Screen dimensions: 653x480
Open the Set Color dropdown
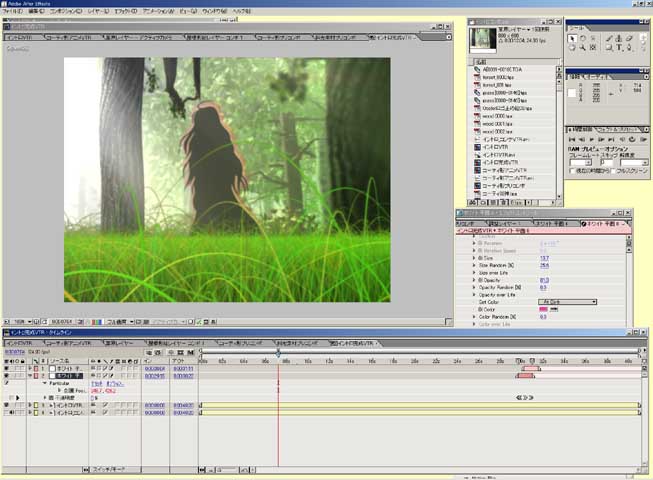[568, 302]
